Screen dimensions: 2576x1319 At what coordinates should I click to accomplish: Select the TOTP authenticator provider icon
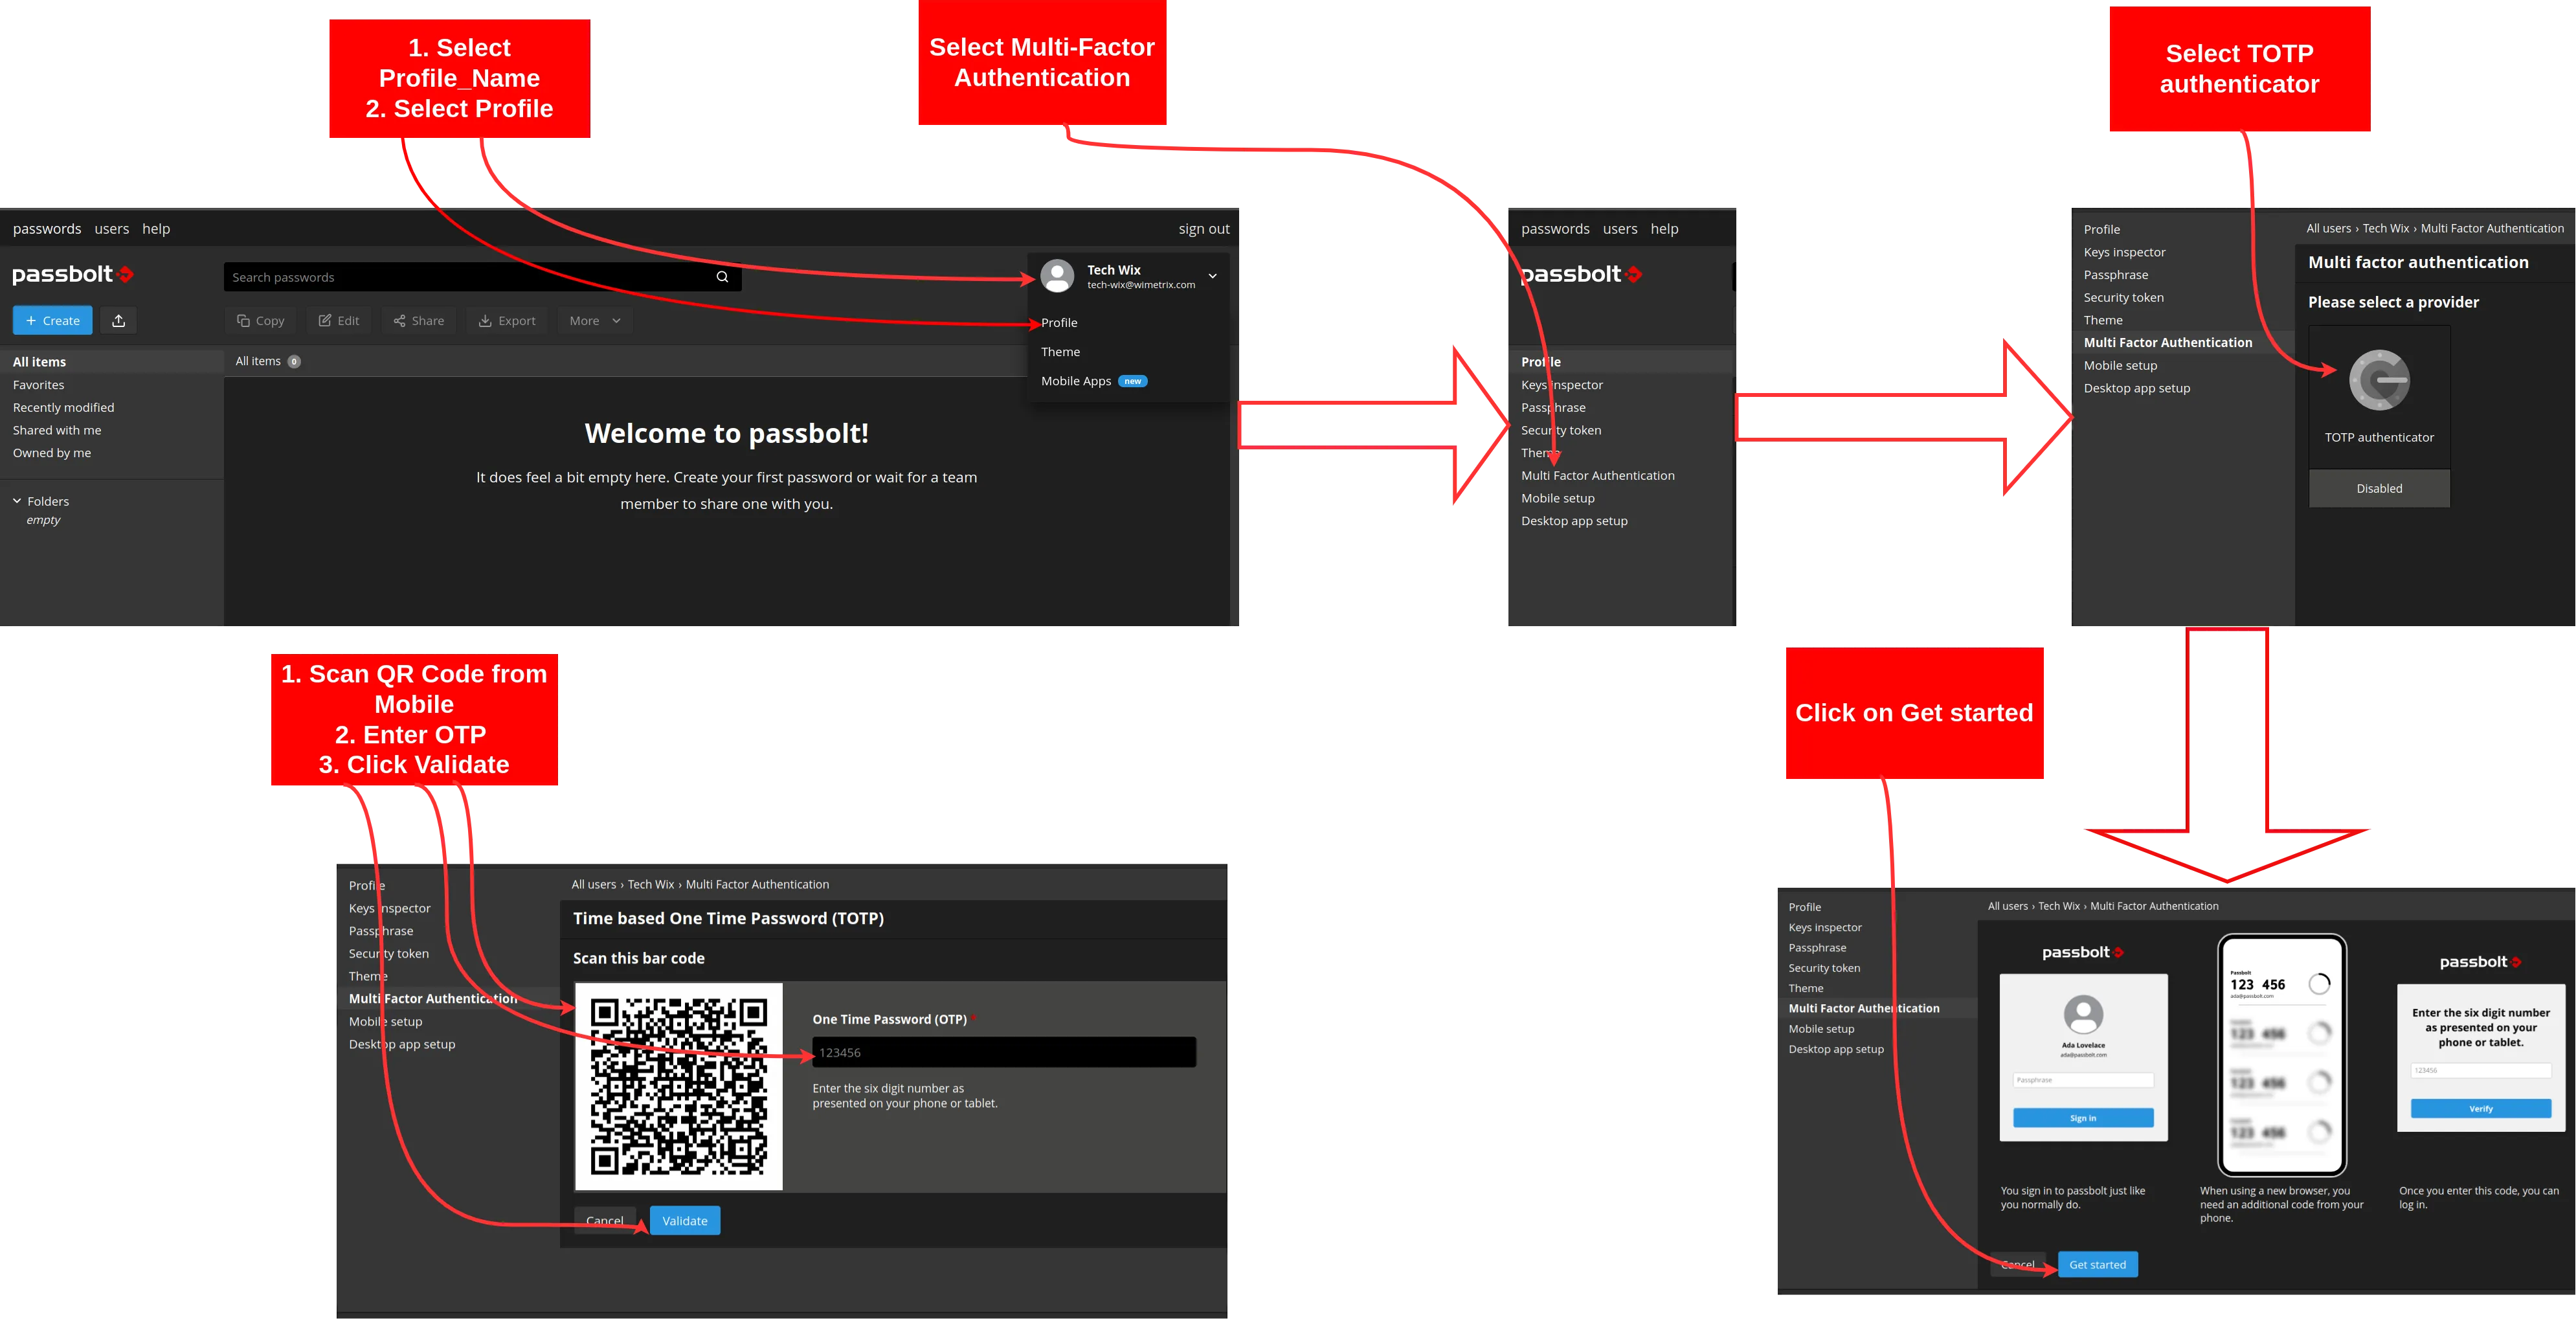click(x=2379, y=381)
